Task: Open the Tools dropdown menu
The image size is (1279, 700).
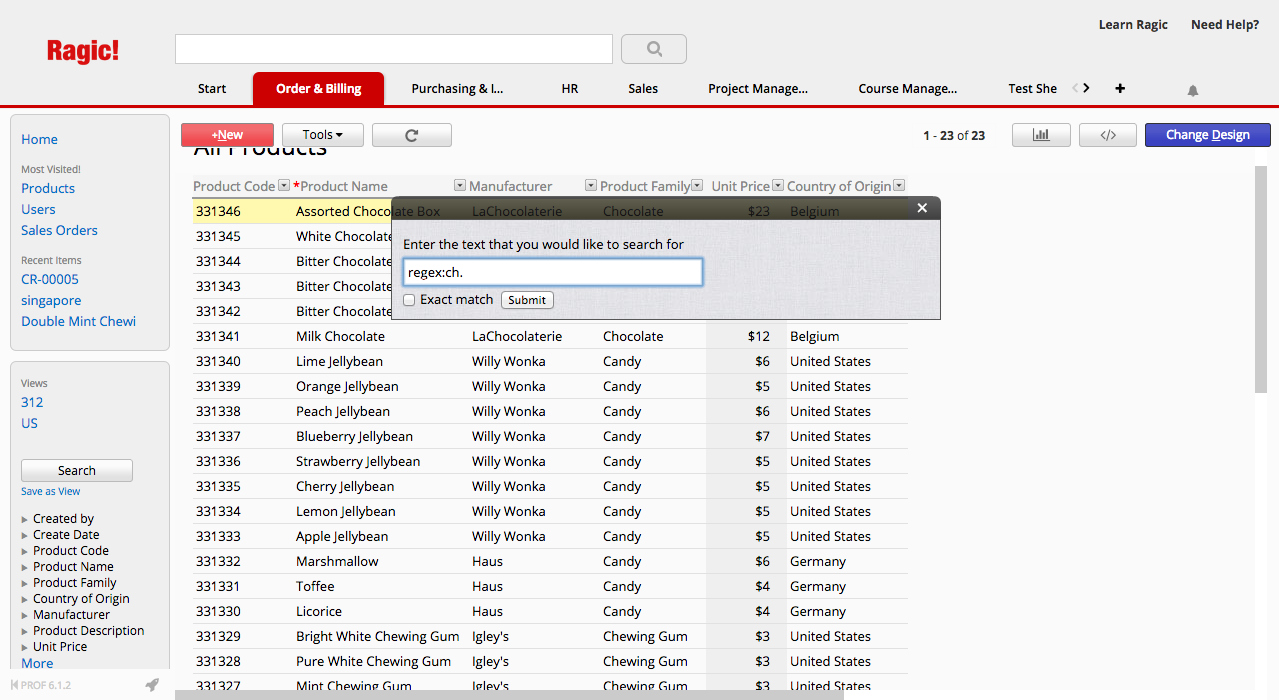Action: tap(322, 135)
